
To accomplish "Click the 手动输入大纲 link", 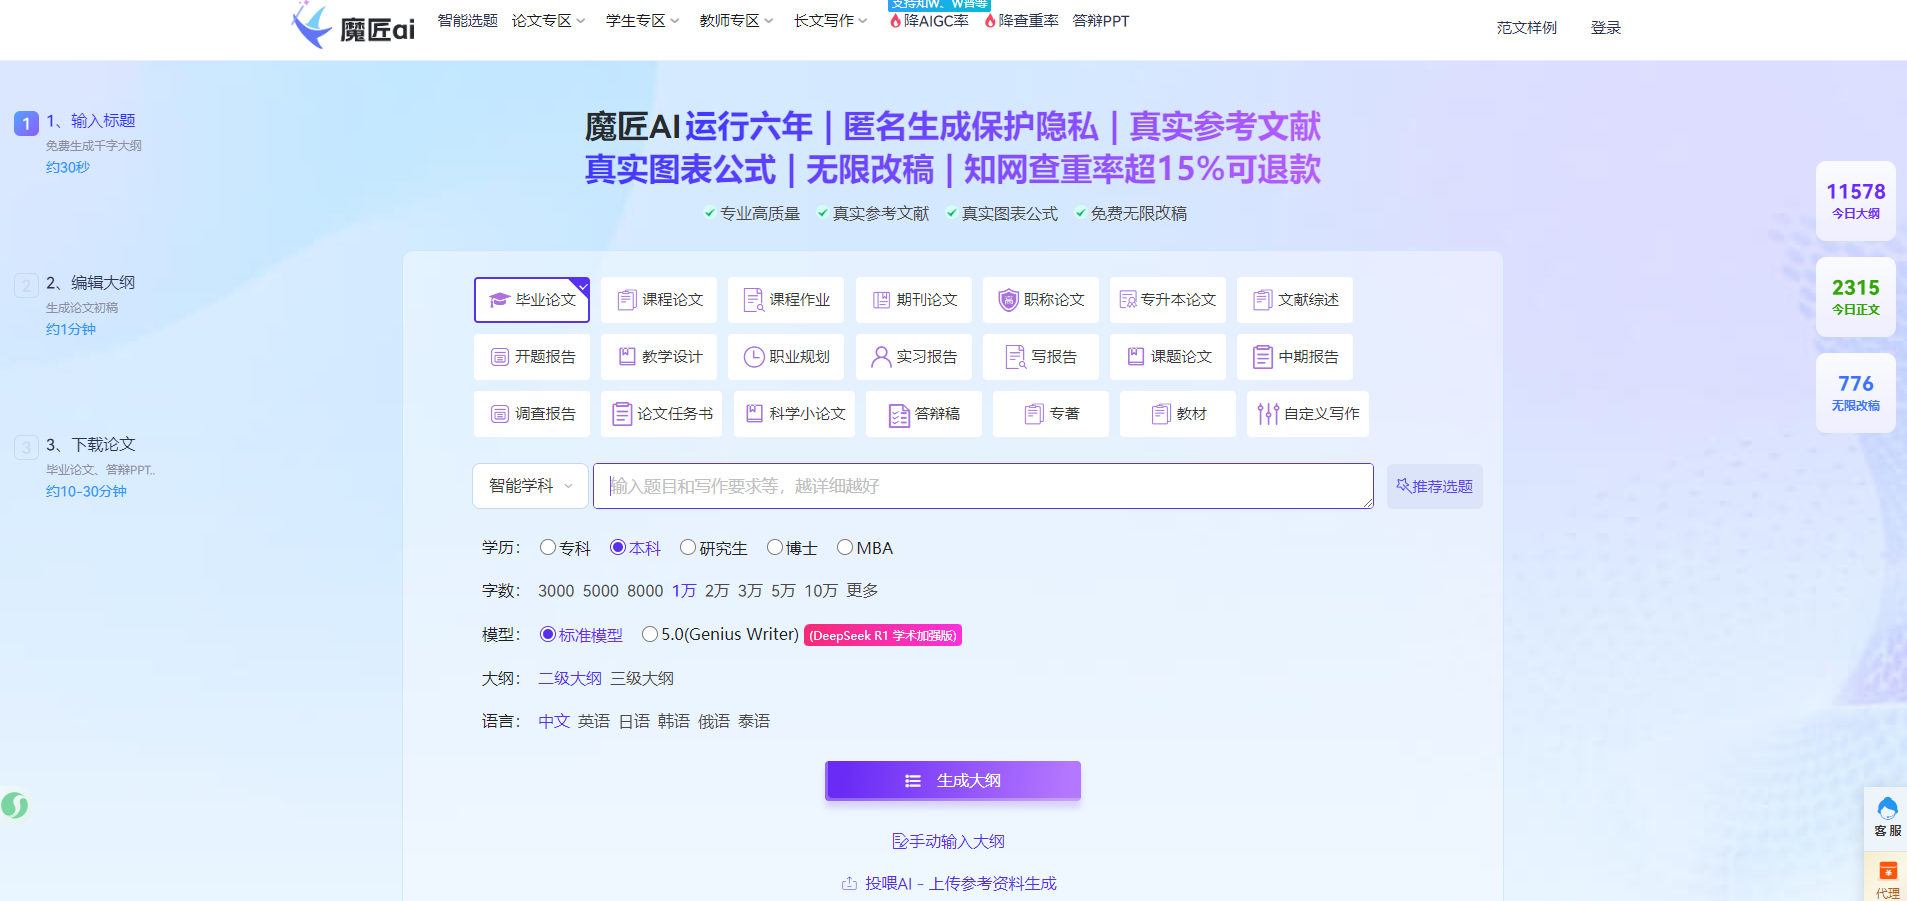I will point(948,842).
